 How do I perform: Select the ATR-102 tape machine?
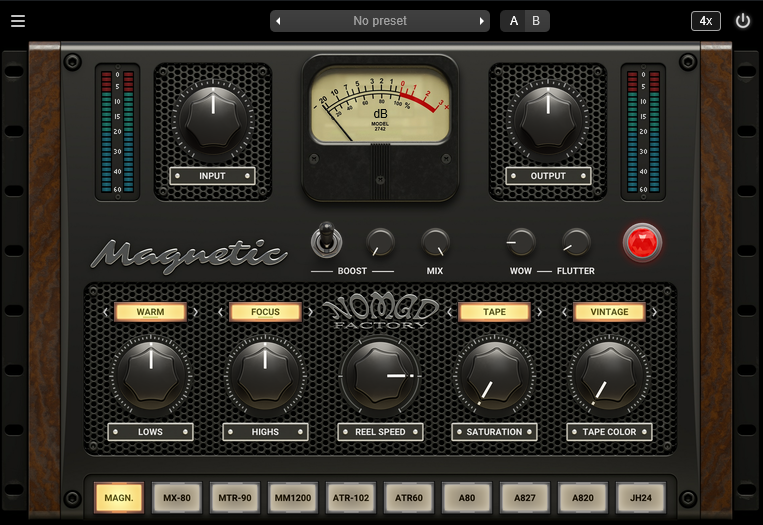[x=351, y=498]
